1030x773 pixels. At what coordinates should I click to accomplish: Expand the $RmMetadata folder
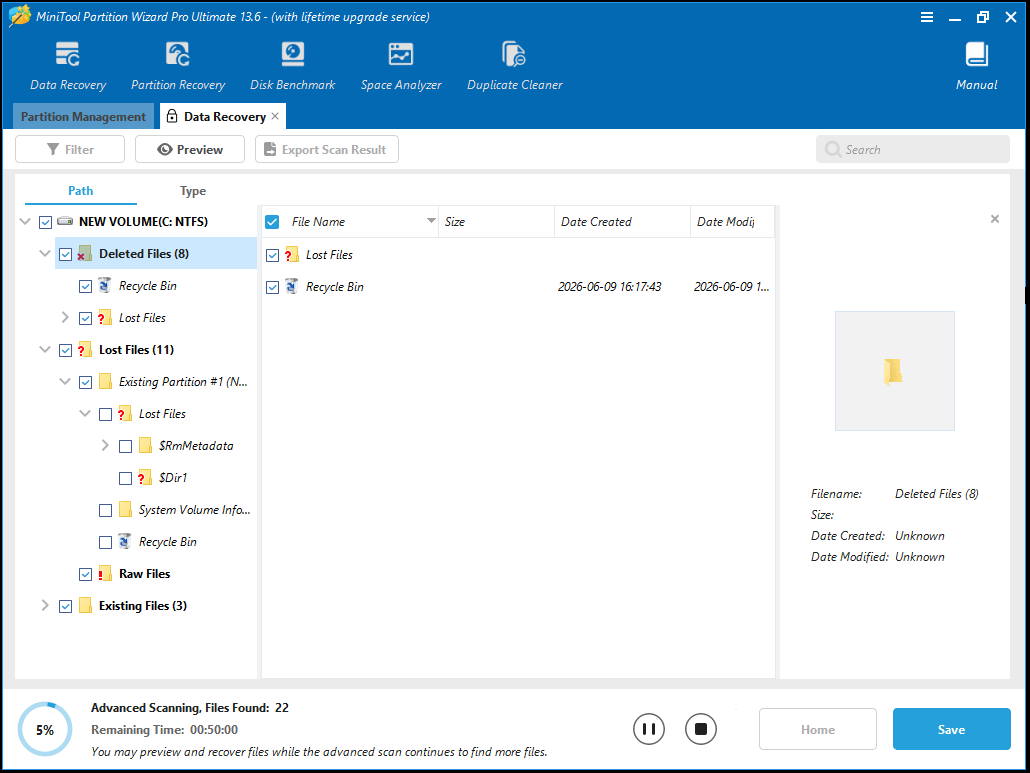[x=105, y=445]
